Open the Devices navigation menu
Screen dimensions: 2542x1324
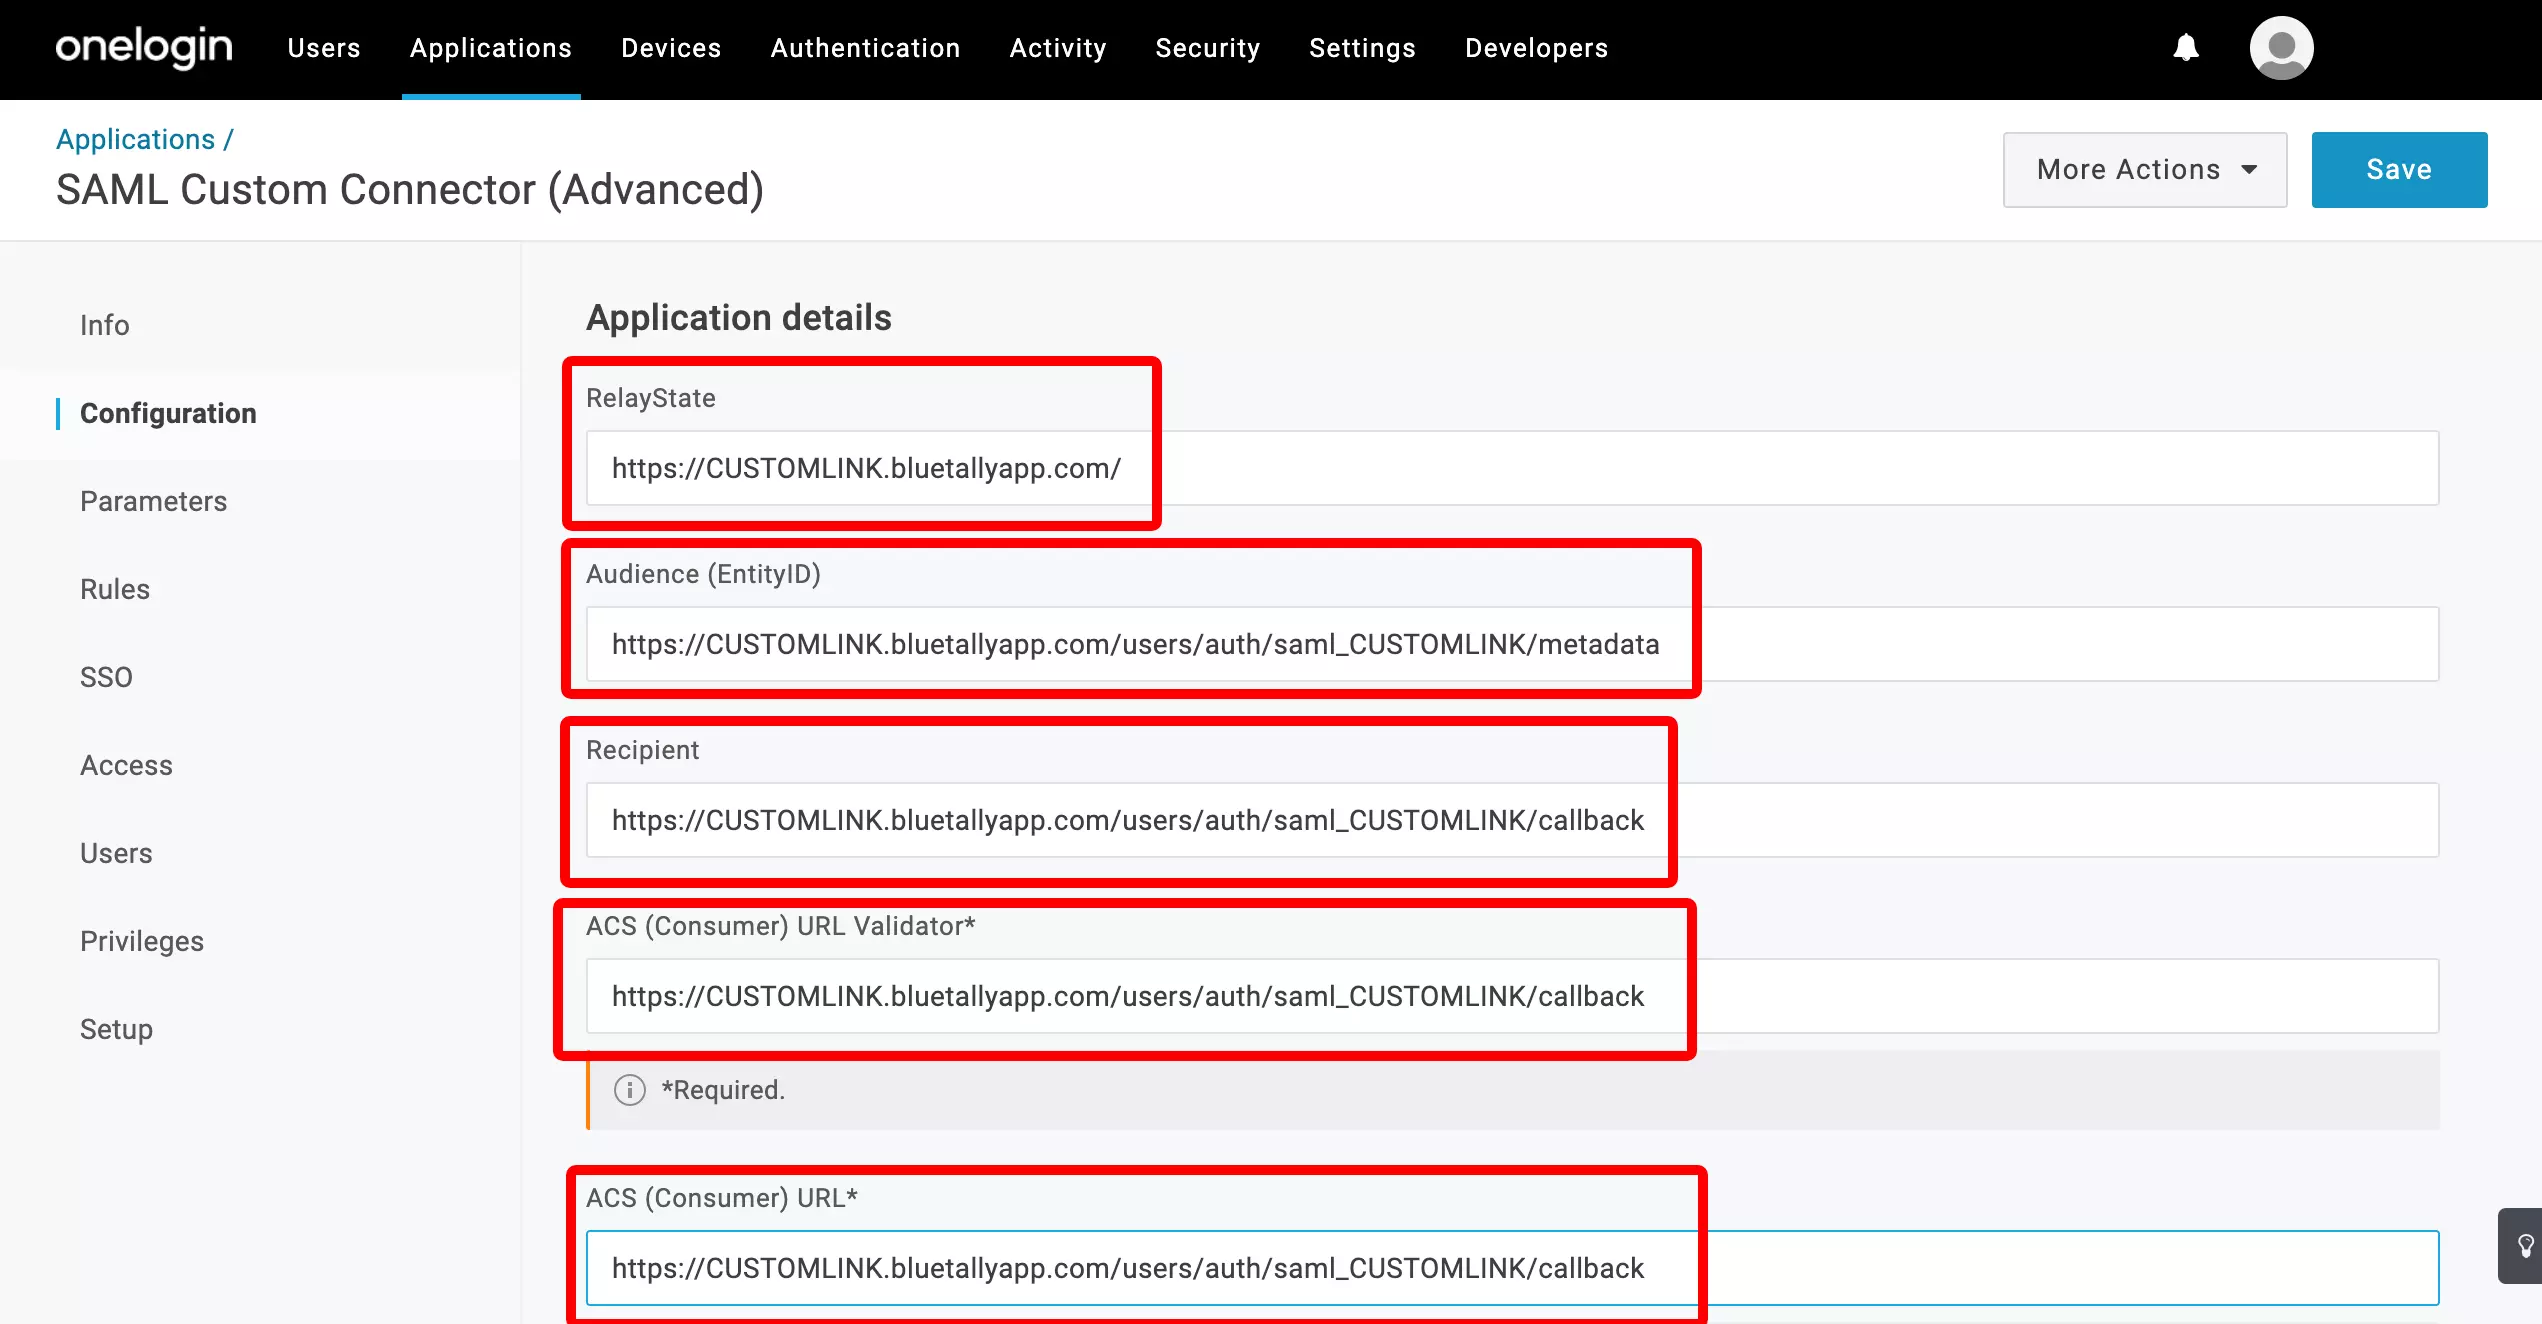[x=671, y=48]
